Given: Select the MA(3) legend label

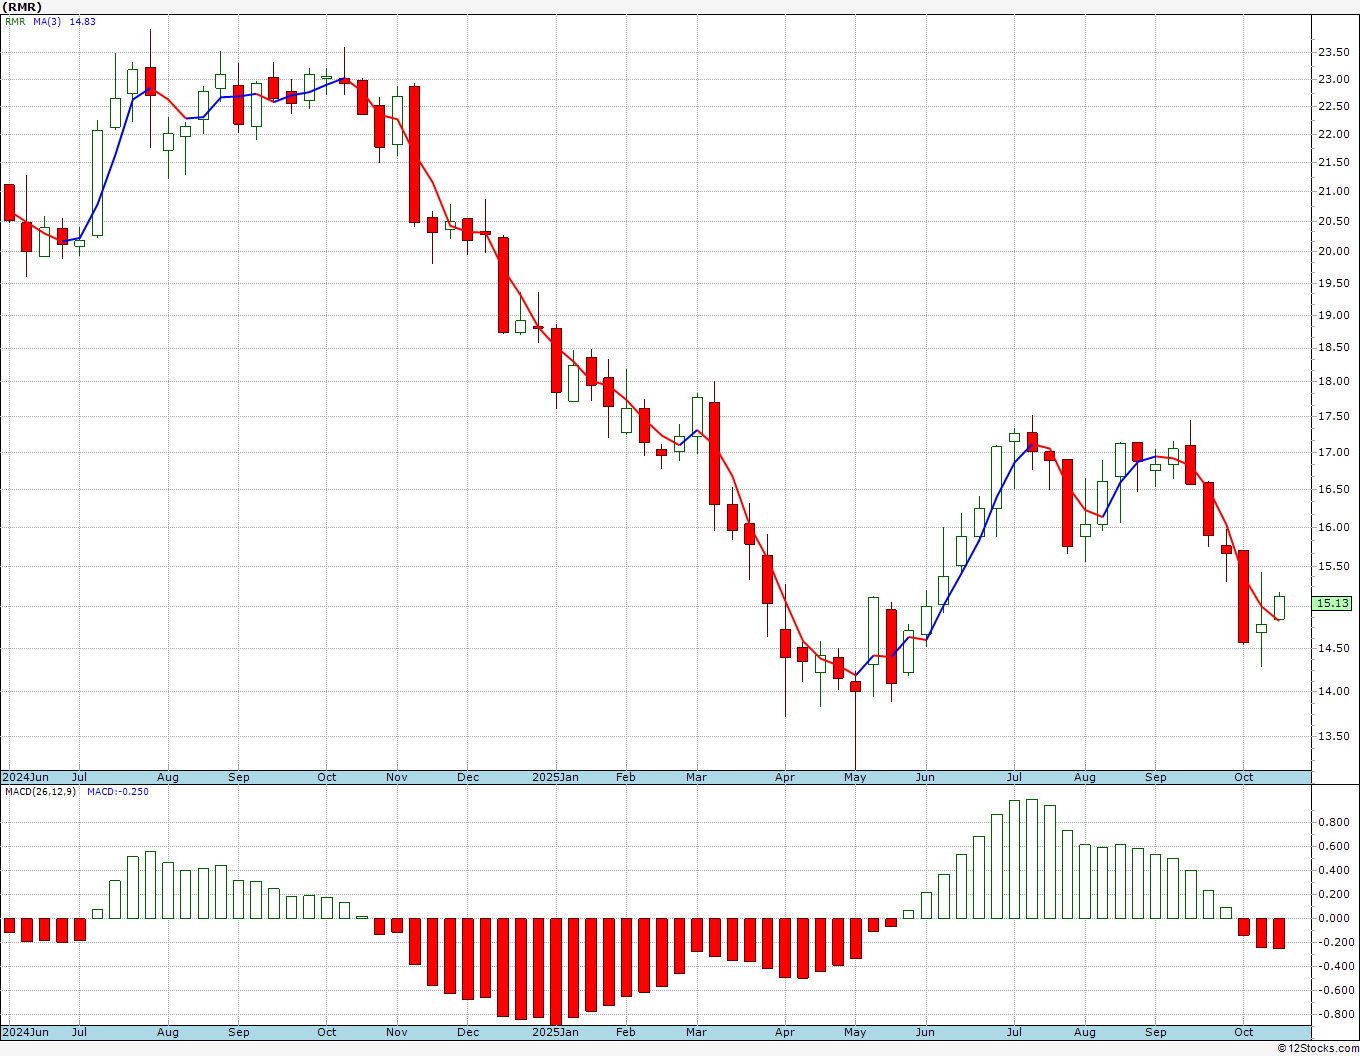Looking at the screenshot, I should [47, 22].
